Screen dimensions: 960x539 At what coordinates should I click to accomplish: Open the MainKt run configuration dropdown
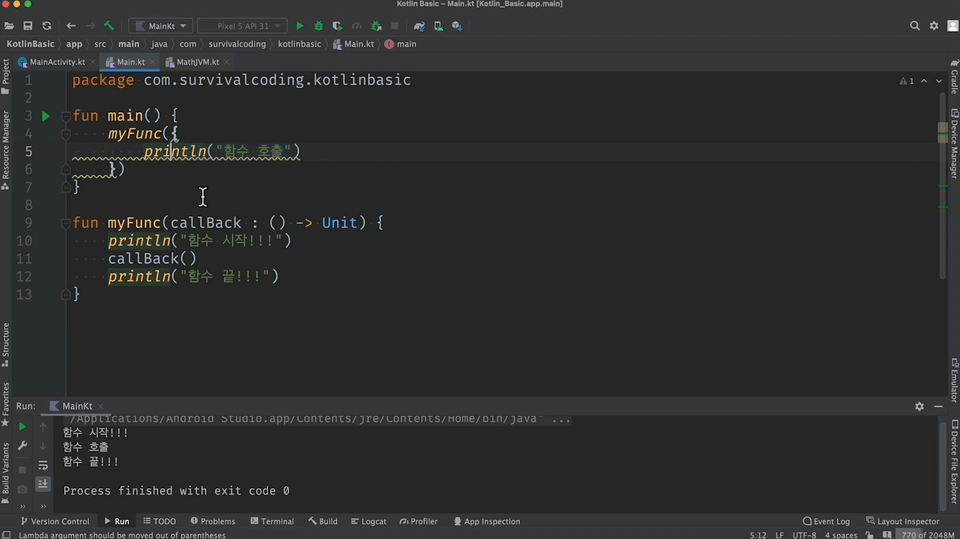point(159,25)
